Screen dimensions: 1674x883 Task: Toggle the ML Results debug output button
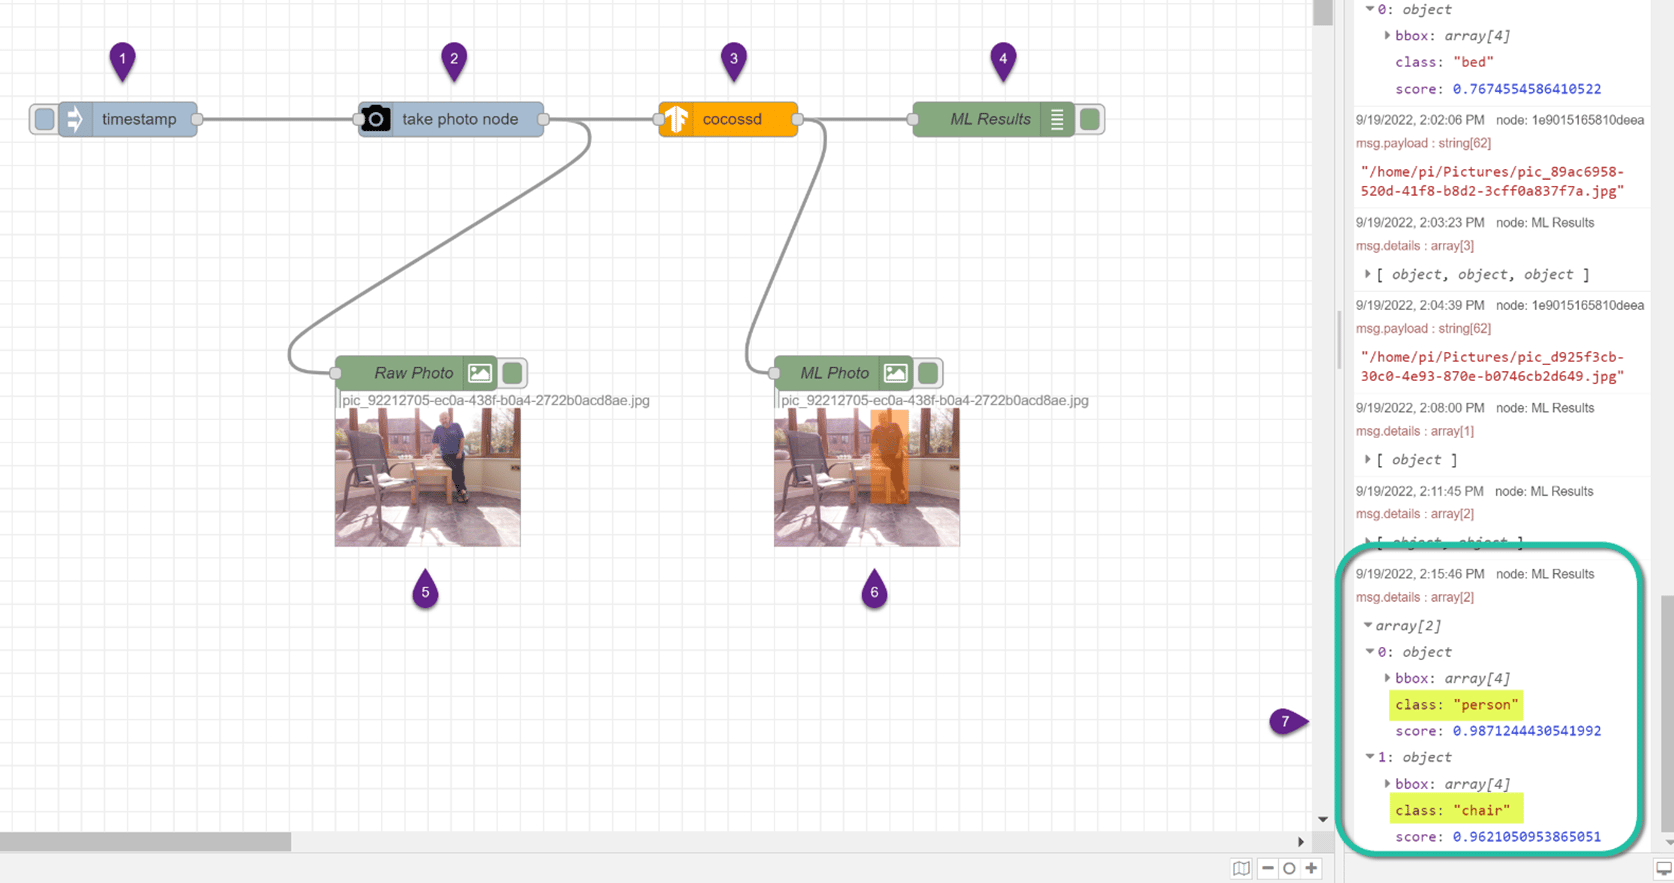1090,119
